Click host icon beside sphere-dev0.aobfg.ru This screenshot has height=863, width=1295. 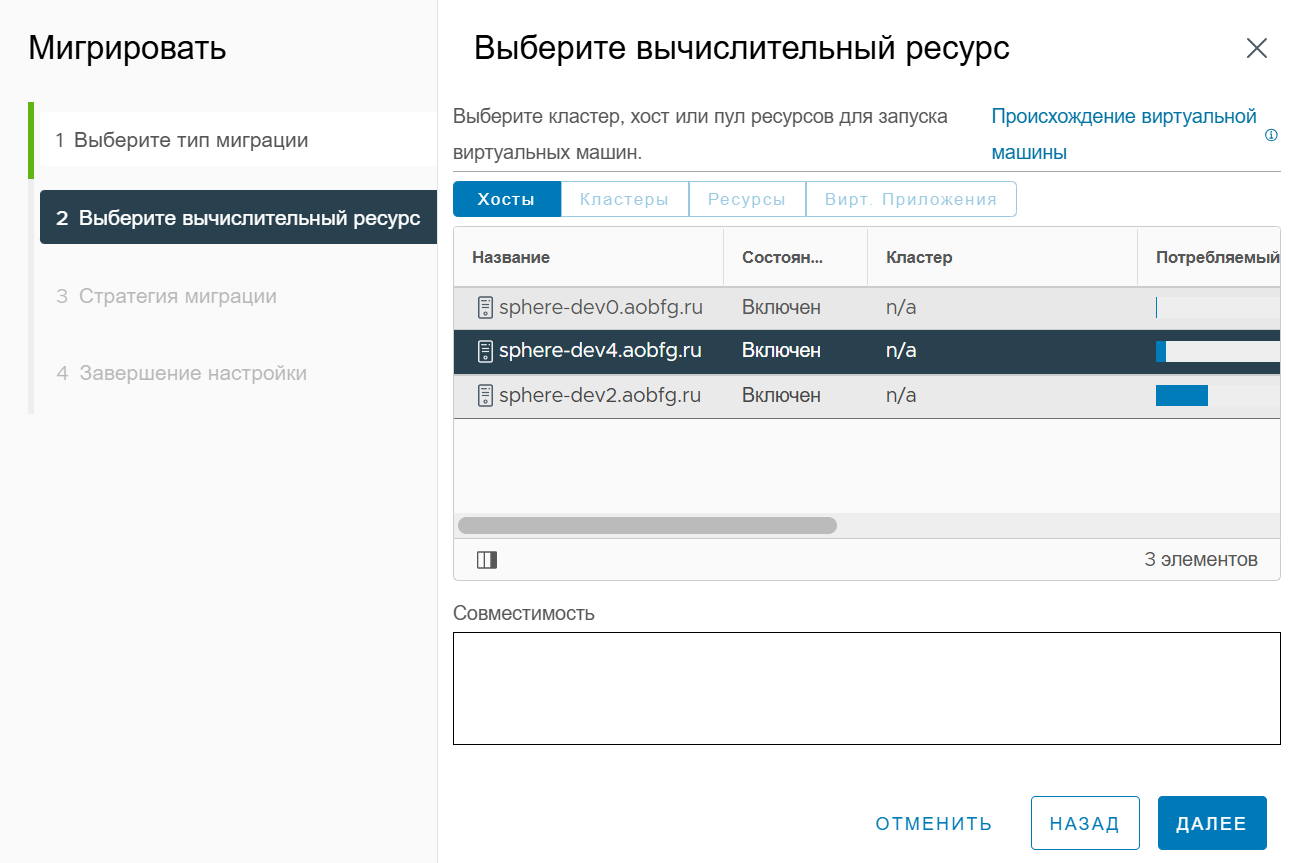coord(485,308)
